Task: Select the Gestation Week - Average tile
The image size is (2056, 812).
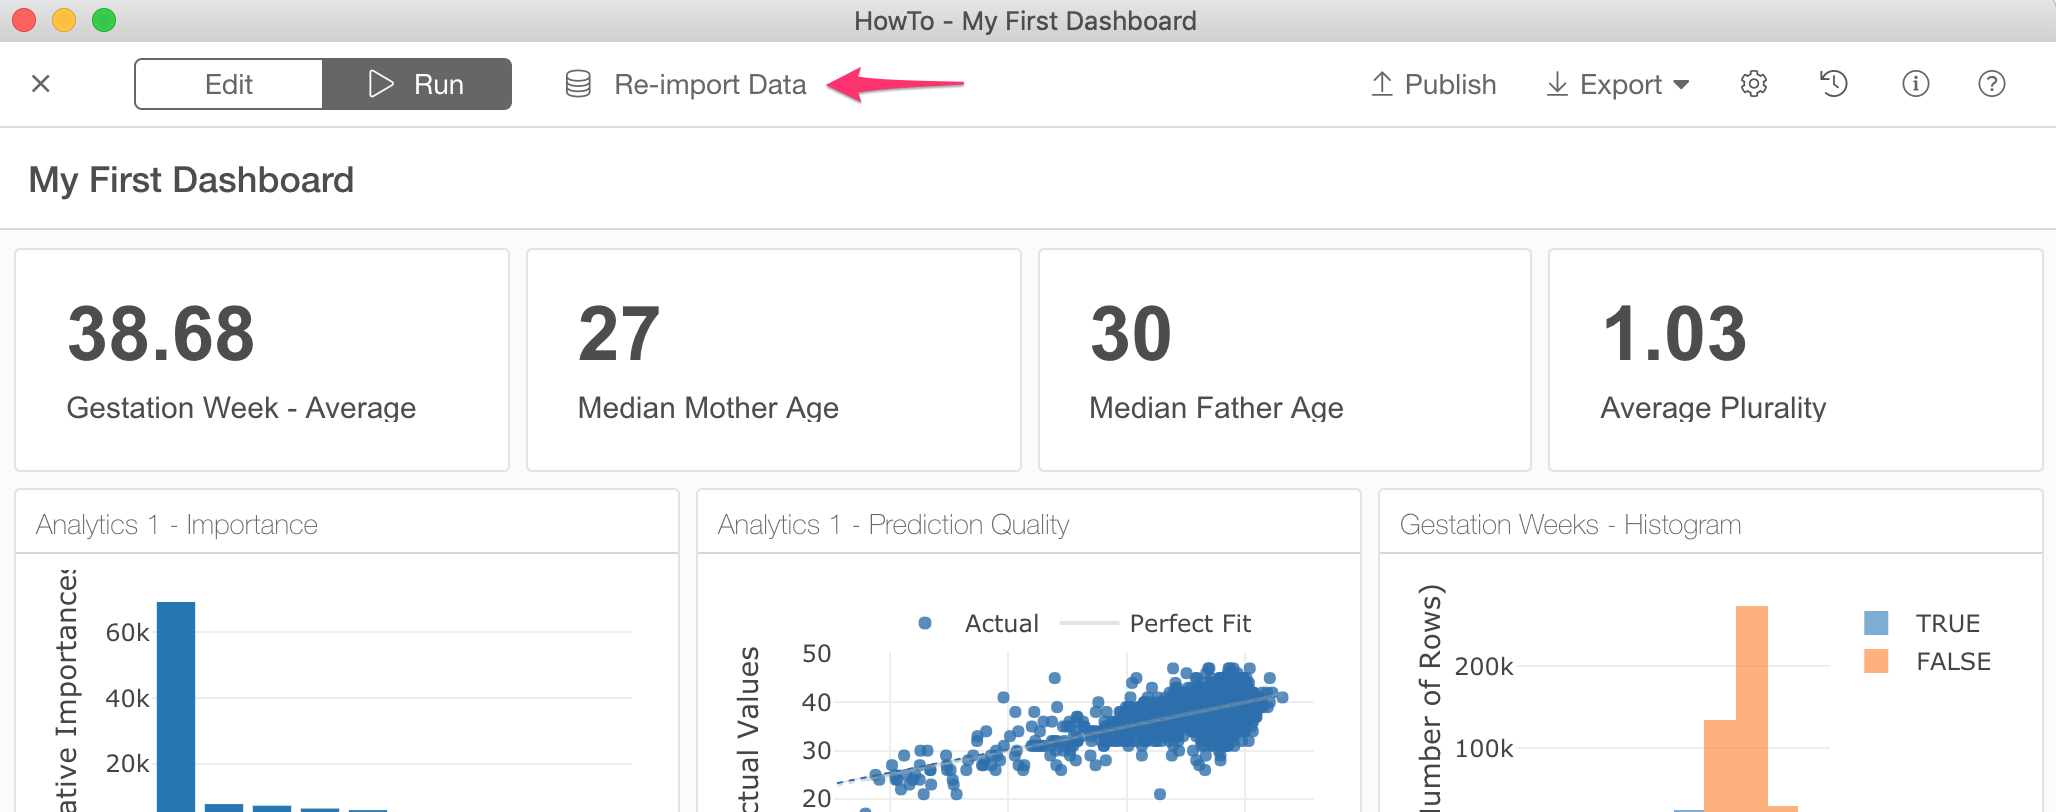Action: tap(262, 360)
